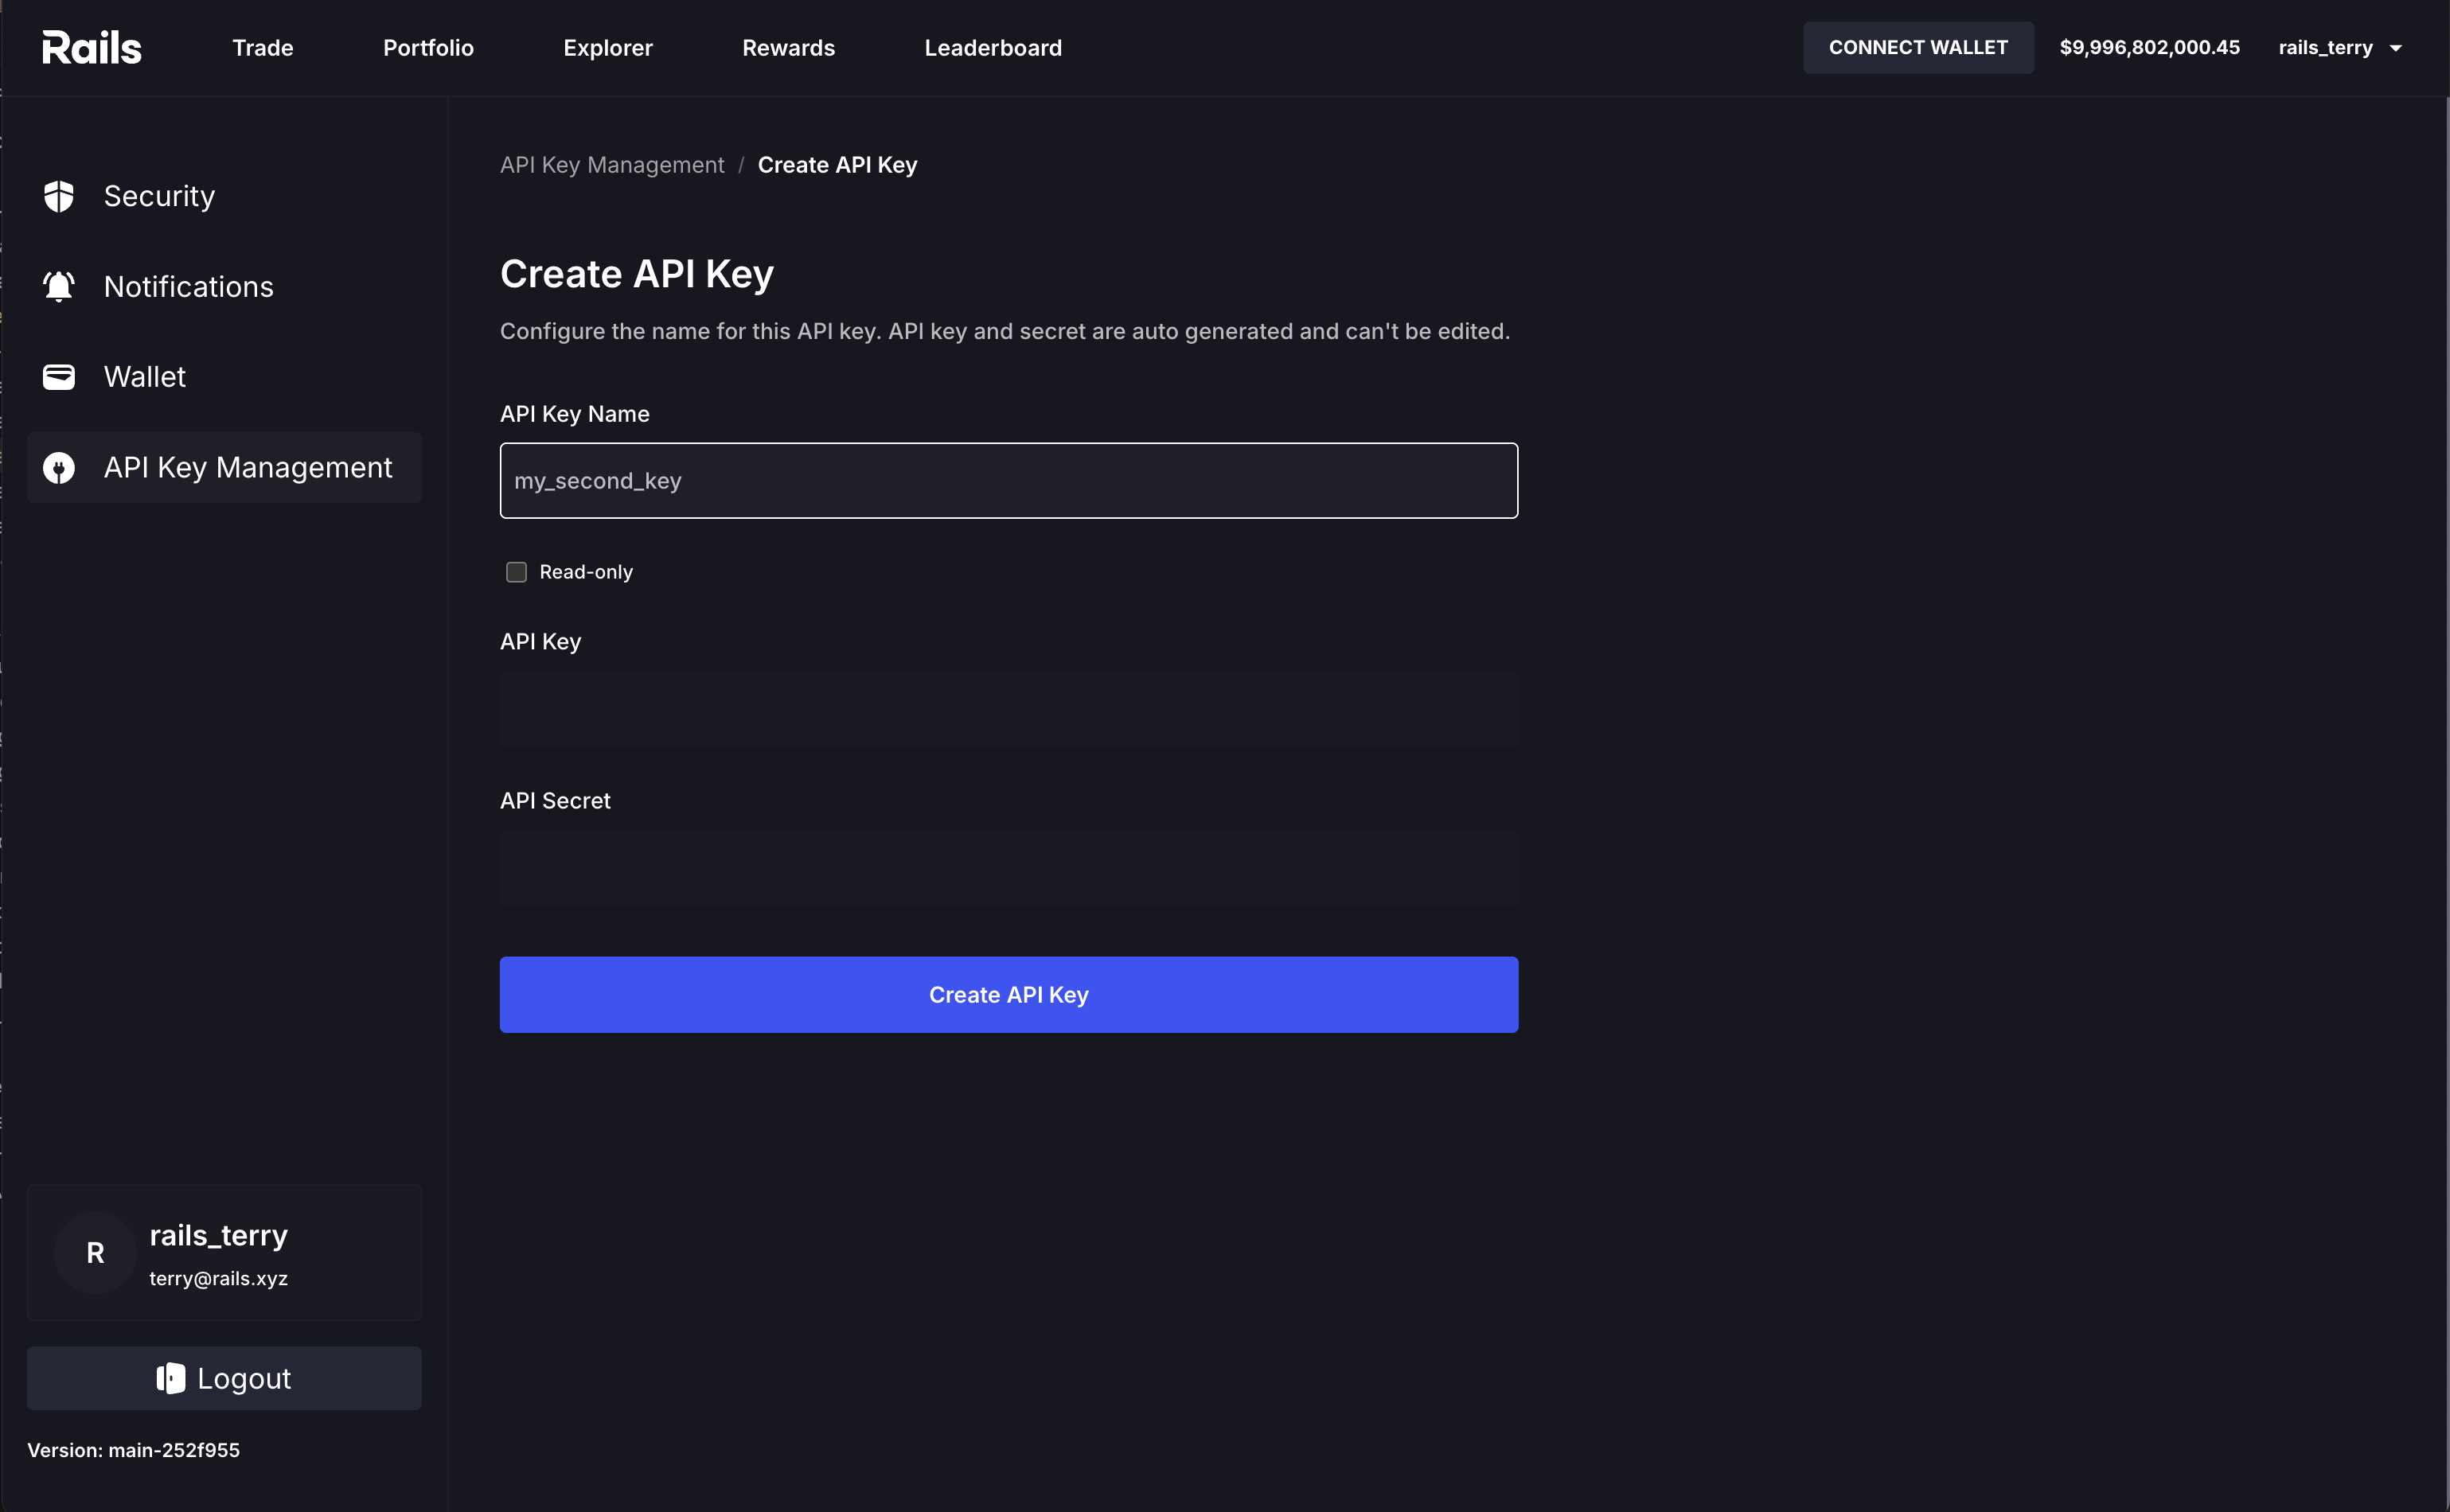Select the Security shield icon
Screen dimensions: 2450x1512
click(x=59, y=196)
